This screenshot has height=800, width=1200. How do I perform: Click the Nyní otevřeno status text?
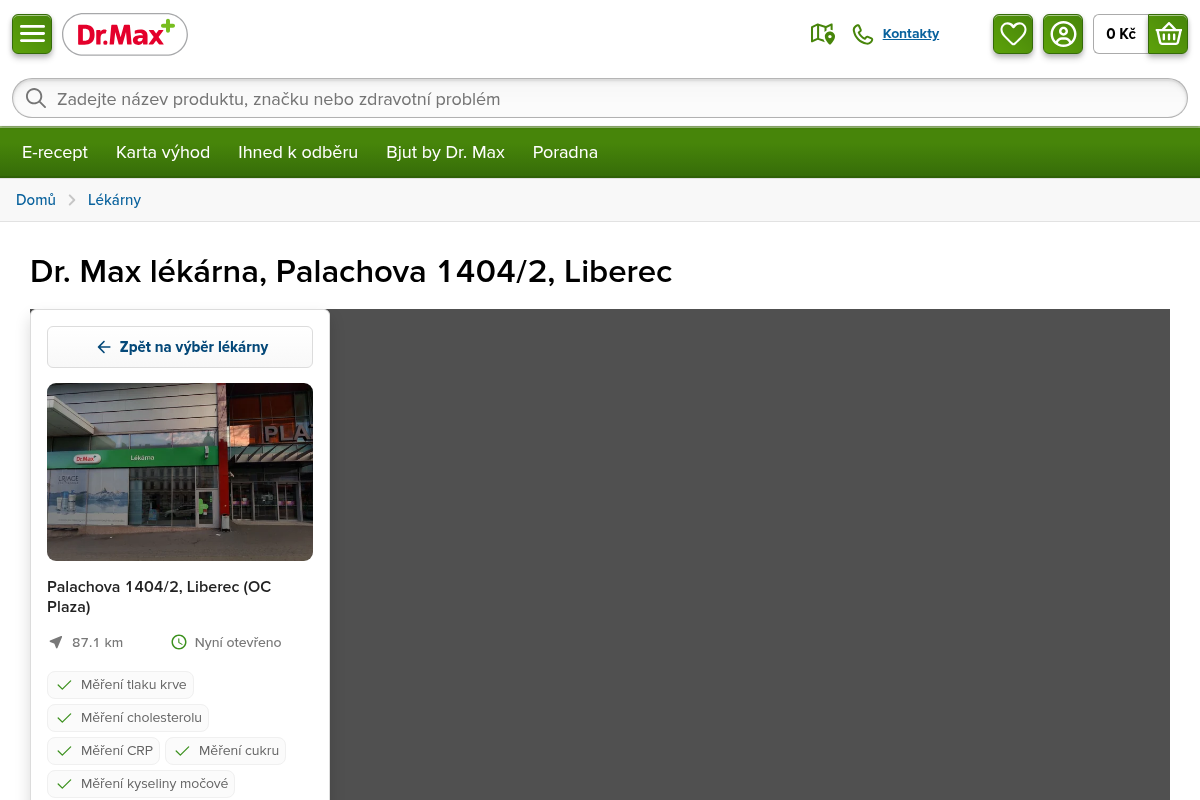coord(238,642)
